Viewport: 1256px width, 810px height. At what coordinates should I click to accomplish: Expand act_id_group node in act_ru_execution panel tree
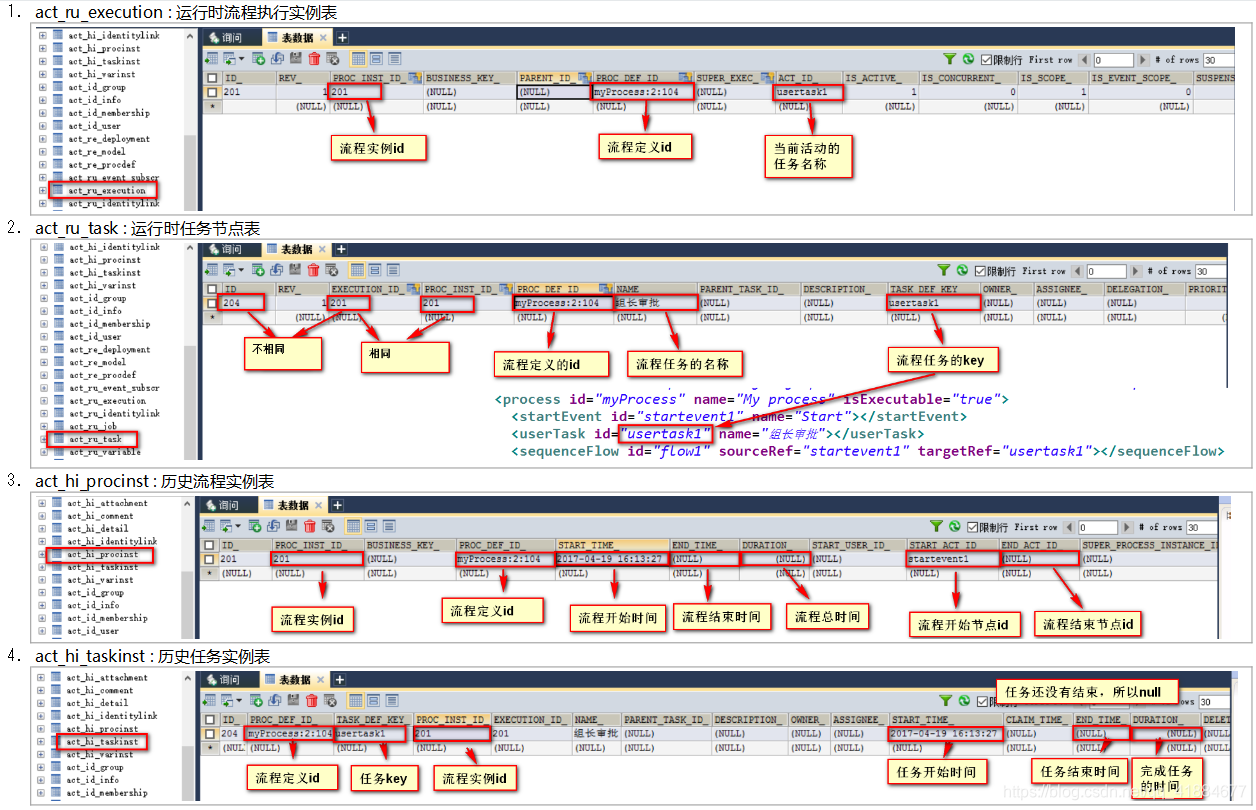coord(43,87)
